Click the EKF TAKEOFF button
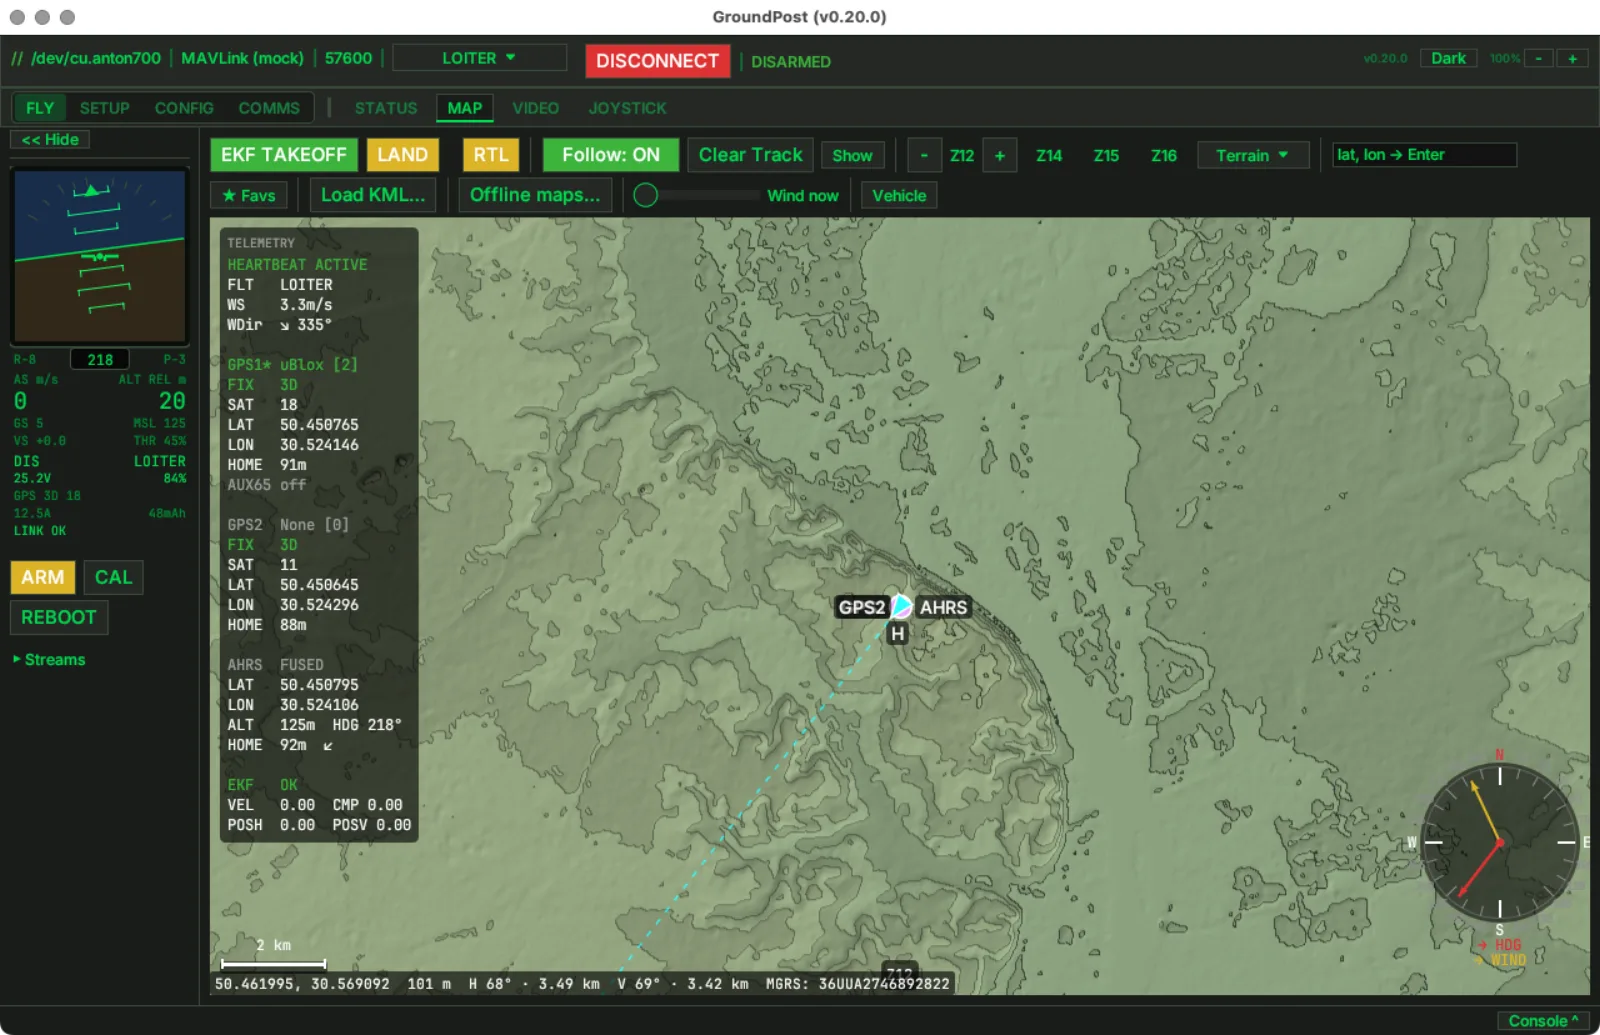Image resolution: width=1600 pixels, height=1035 pixels. click(x=284, y=155)
